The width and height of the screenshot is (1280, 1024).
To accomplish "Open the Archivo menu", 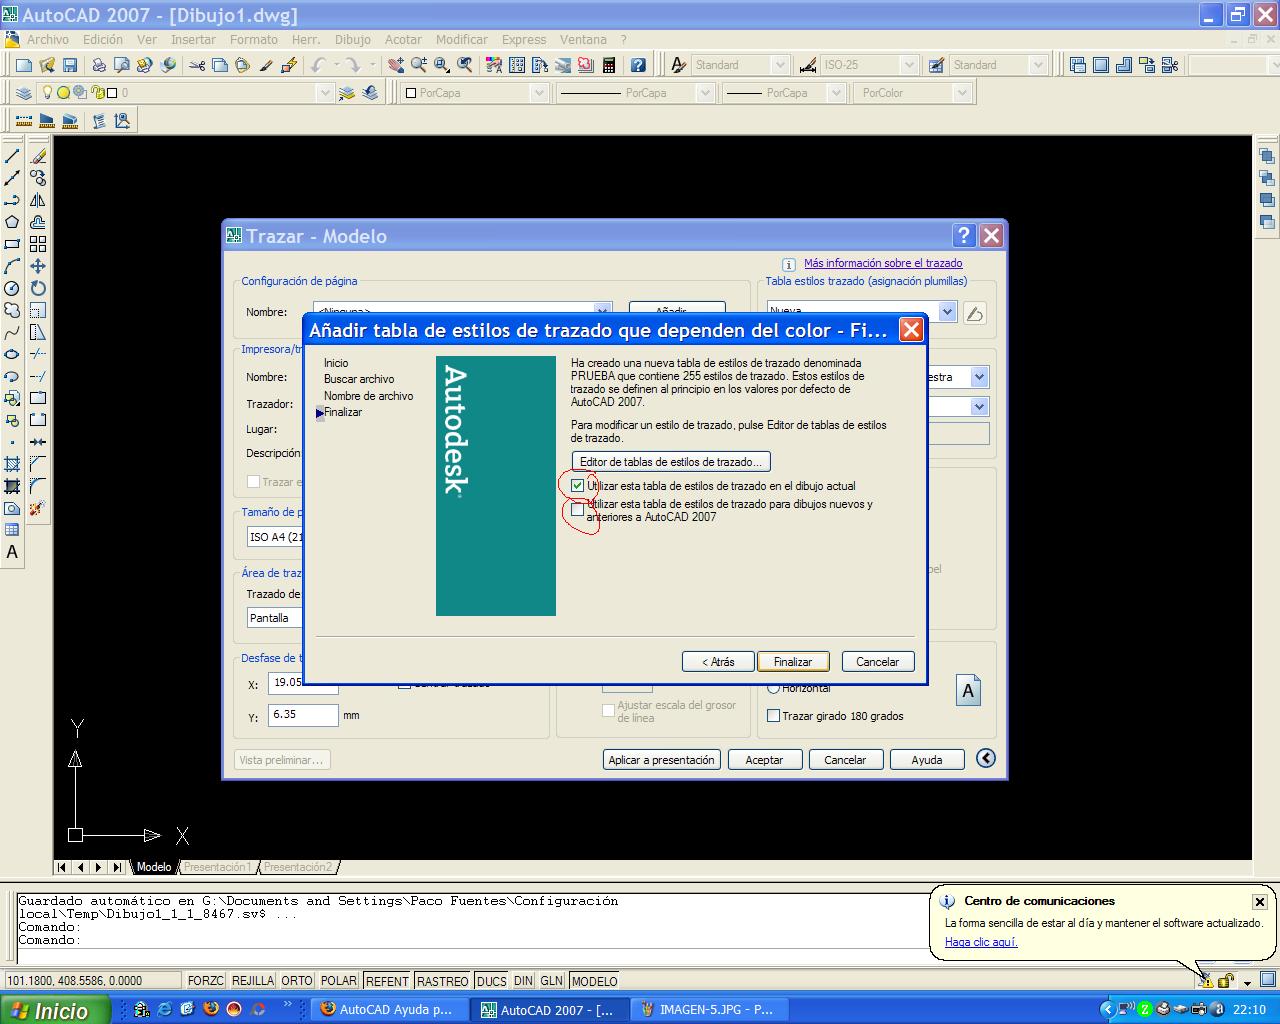I will tap(48, 40).
